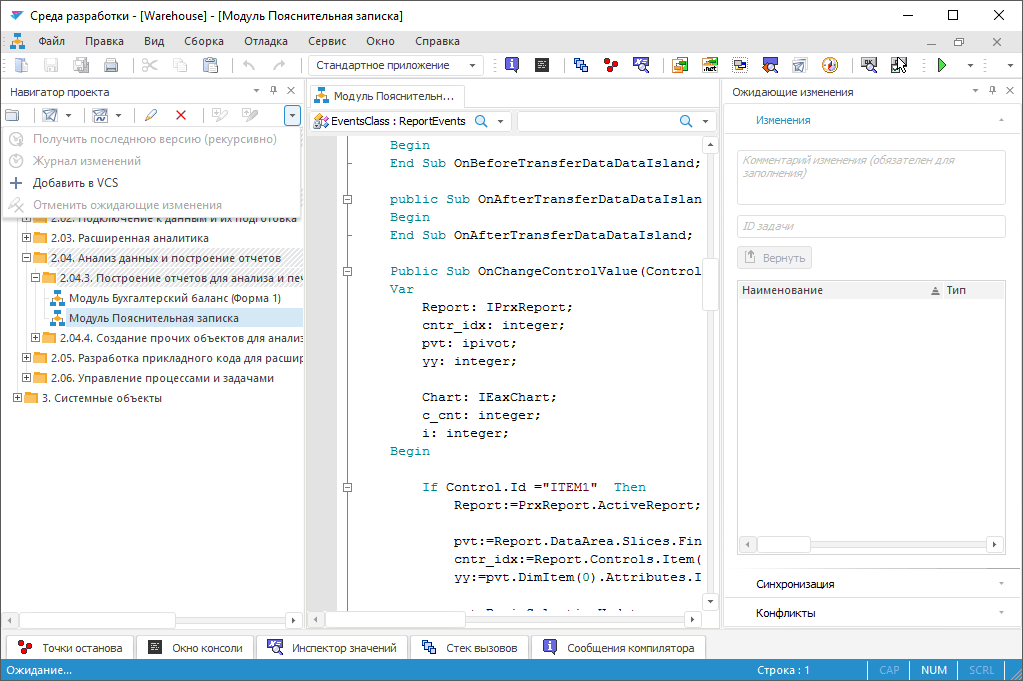1023x681 pixels.
Task: Open the Стандартное приложение dropdown
Action: tap(473, 65)
